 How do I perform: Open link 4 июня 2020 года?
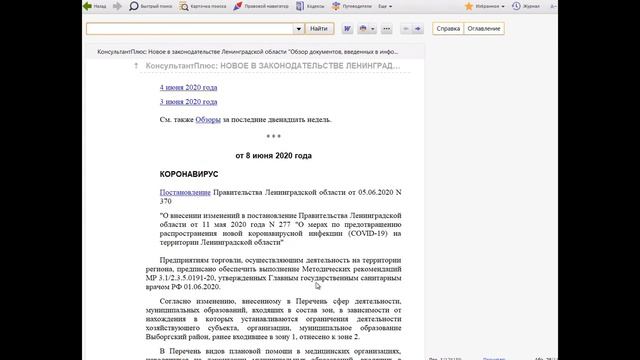pos(189,87)
